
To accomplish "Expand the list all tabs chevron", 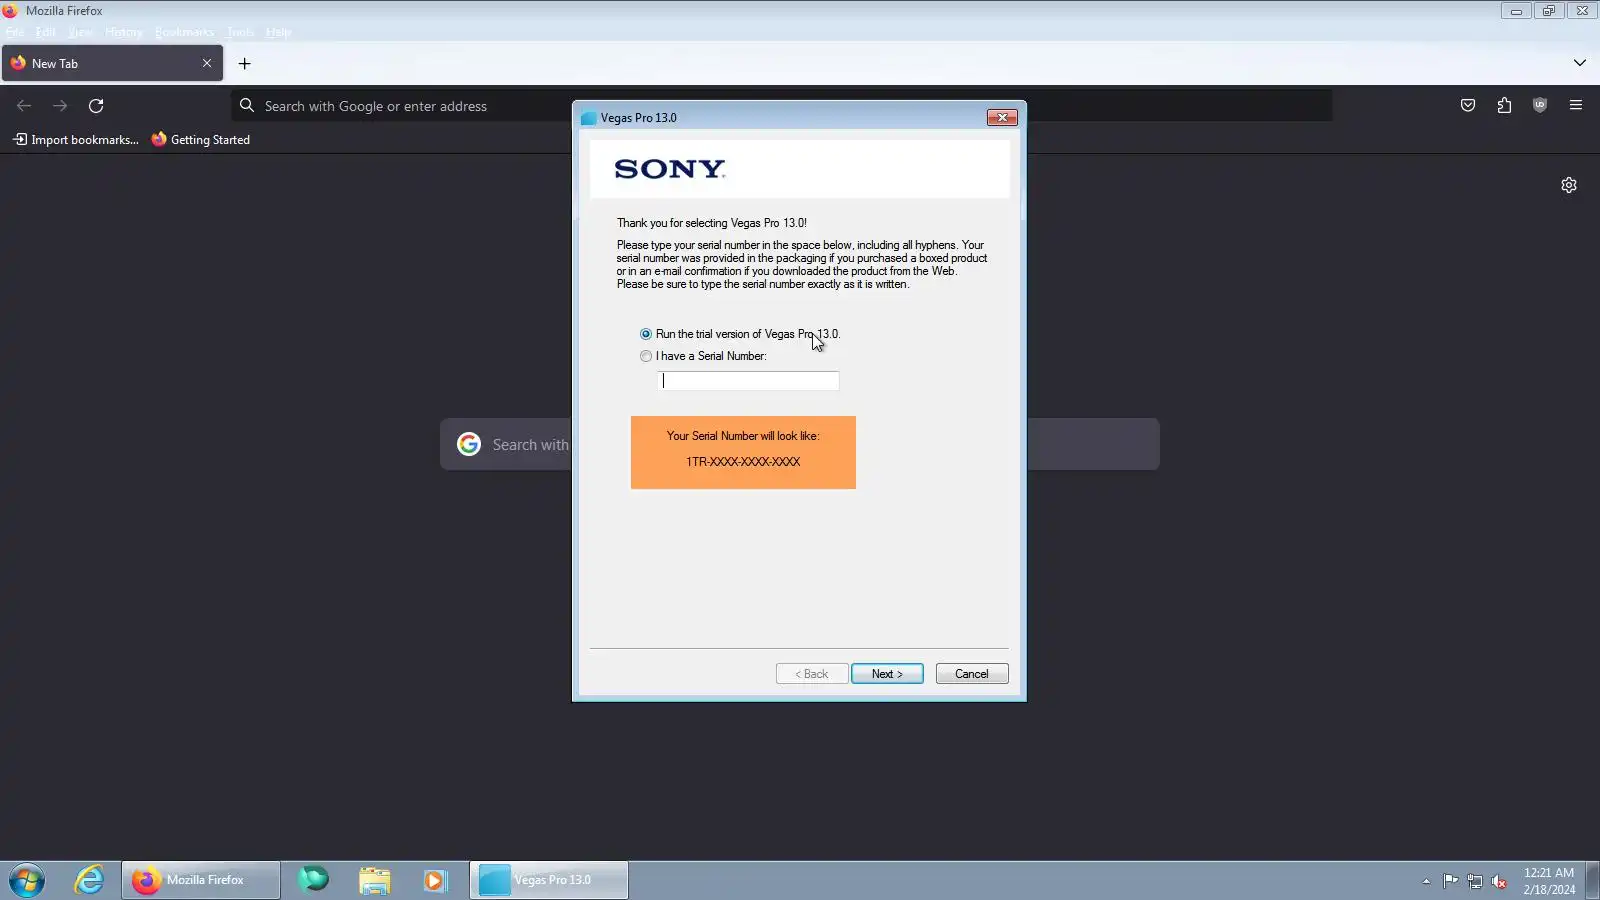I will pos(1580,63).
